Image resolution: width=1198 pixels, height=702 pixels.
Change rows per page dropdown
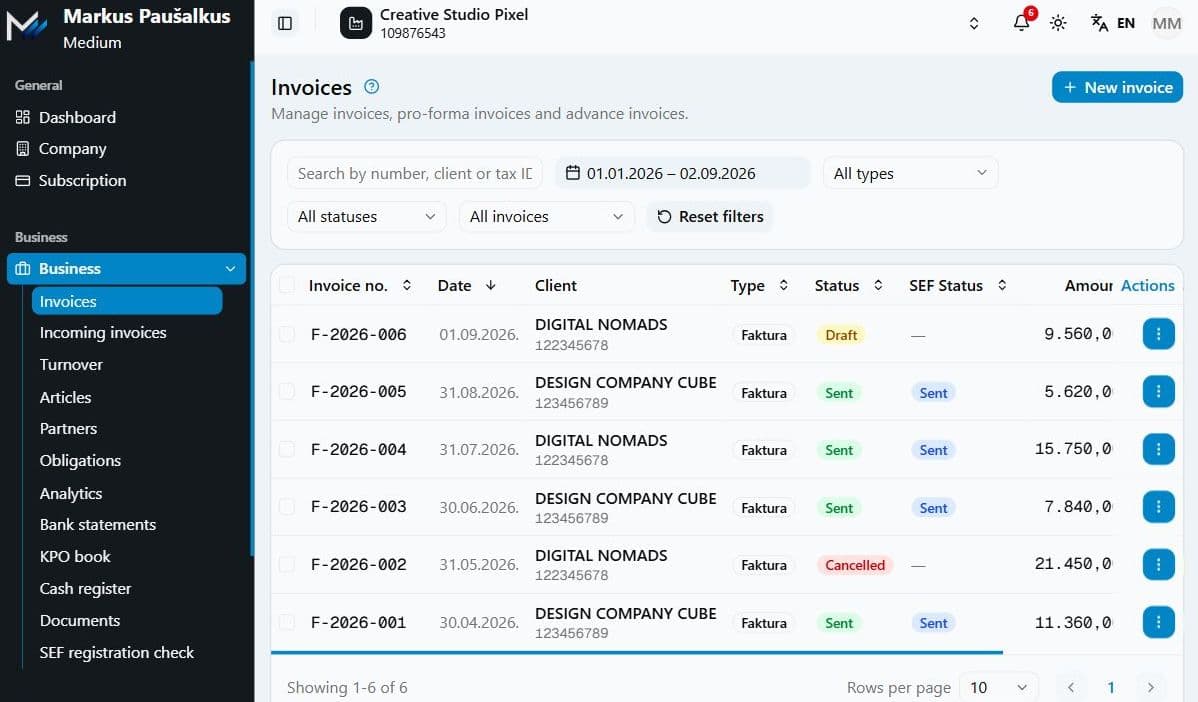999,687
